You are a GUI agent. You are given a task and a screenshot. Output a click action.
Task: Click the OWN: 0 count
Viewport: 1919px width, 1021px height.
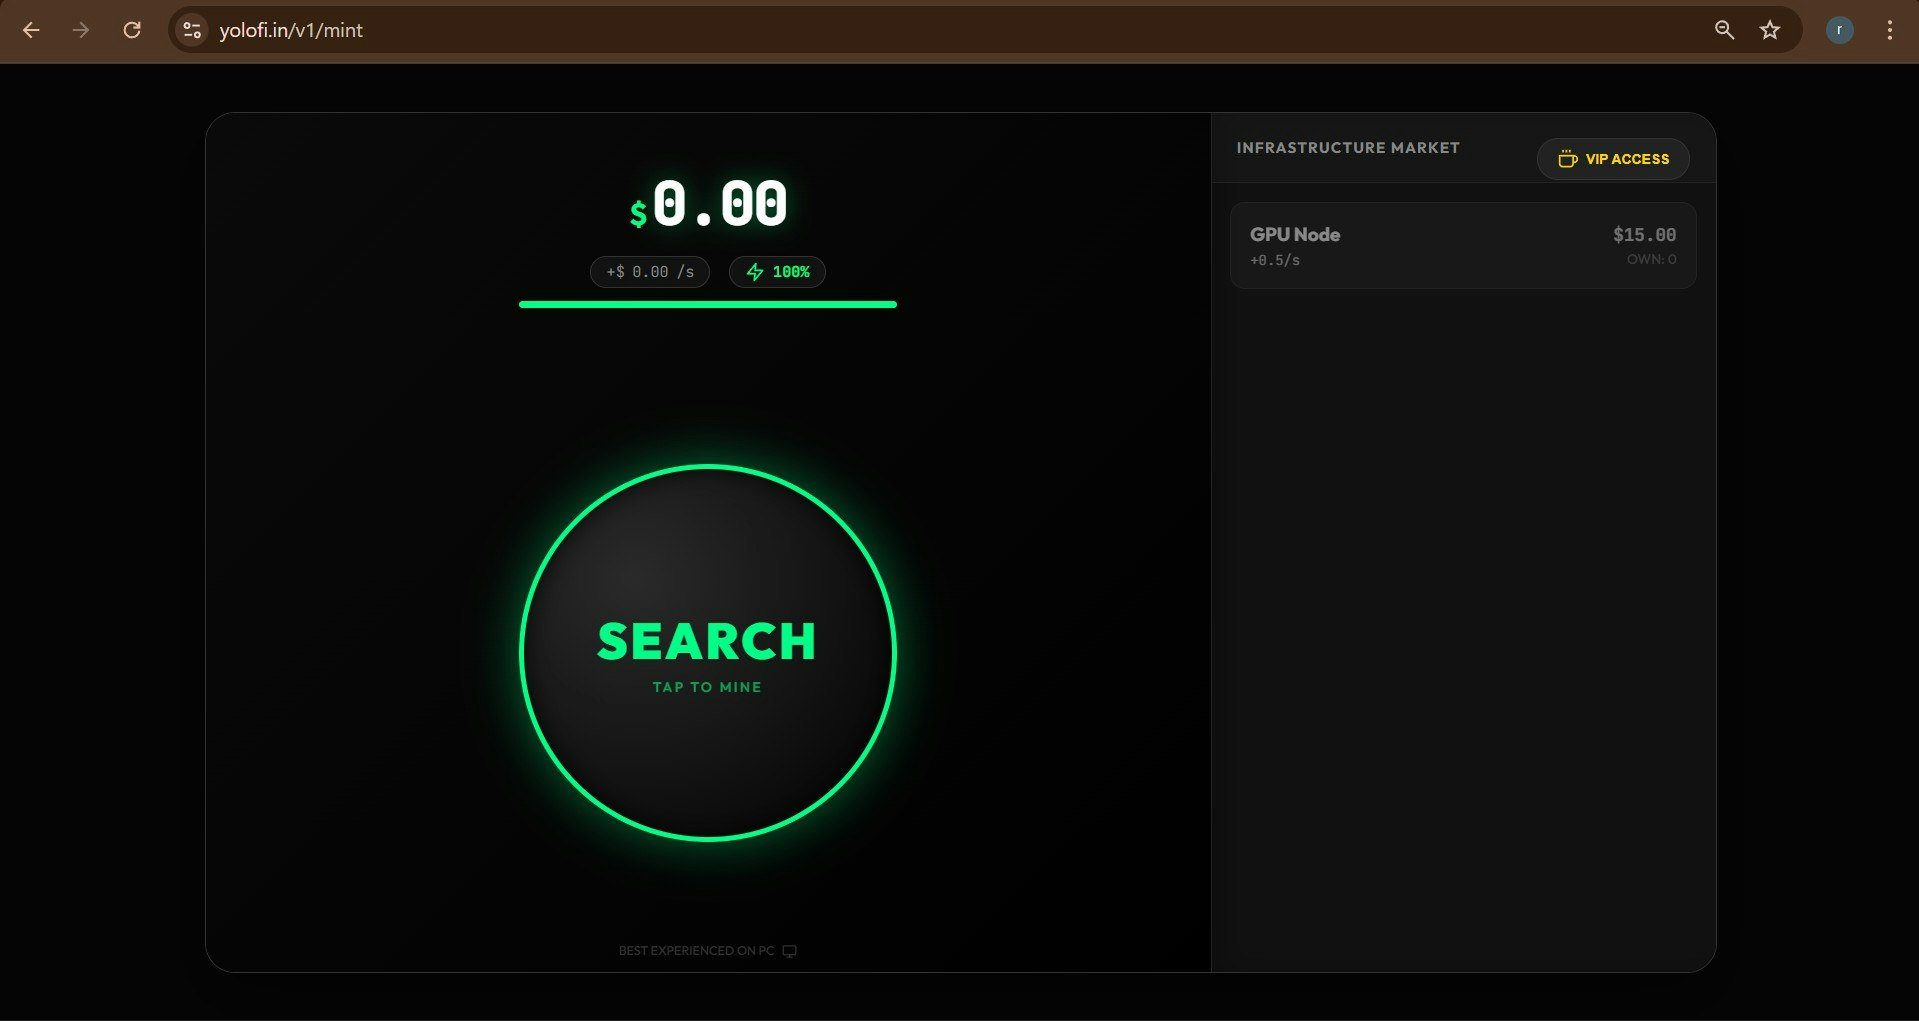(x=1651, y=259)
